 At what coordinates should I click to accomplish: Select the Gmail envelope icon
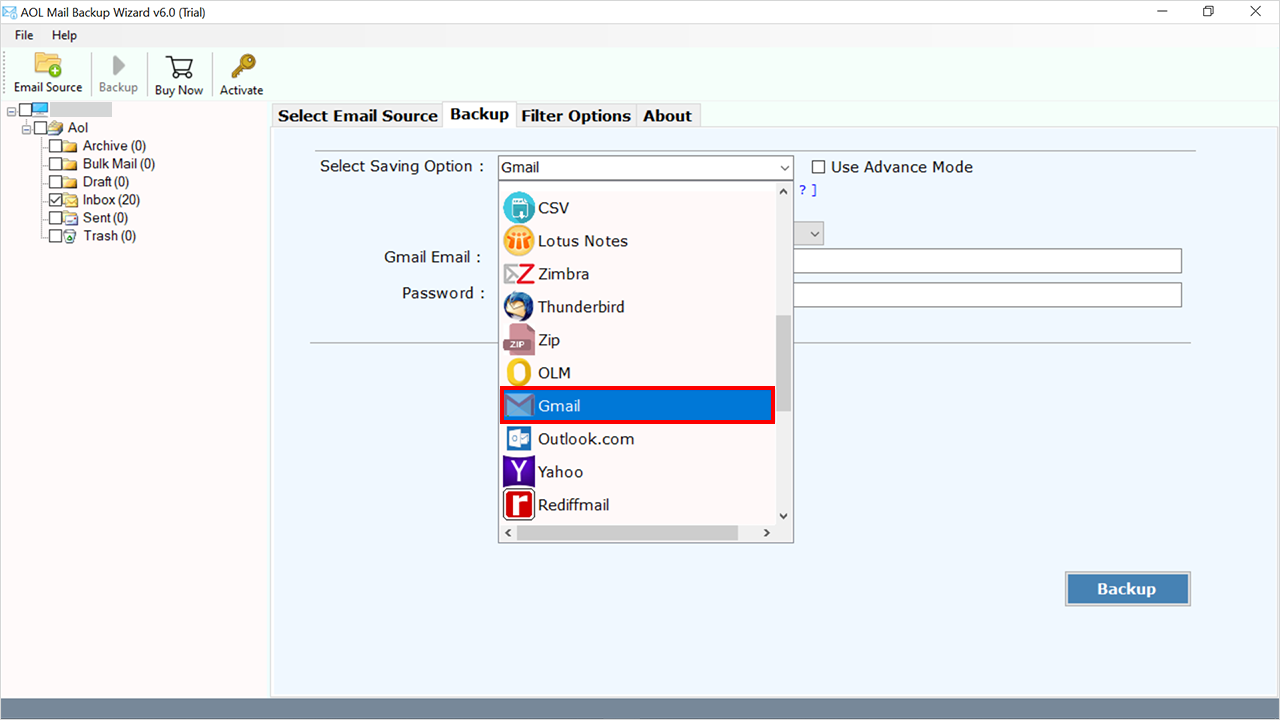[x=519, y=406]
